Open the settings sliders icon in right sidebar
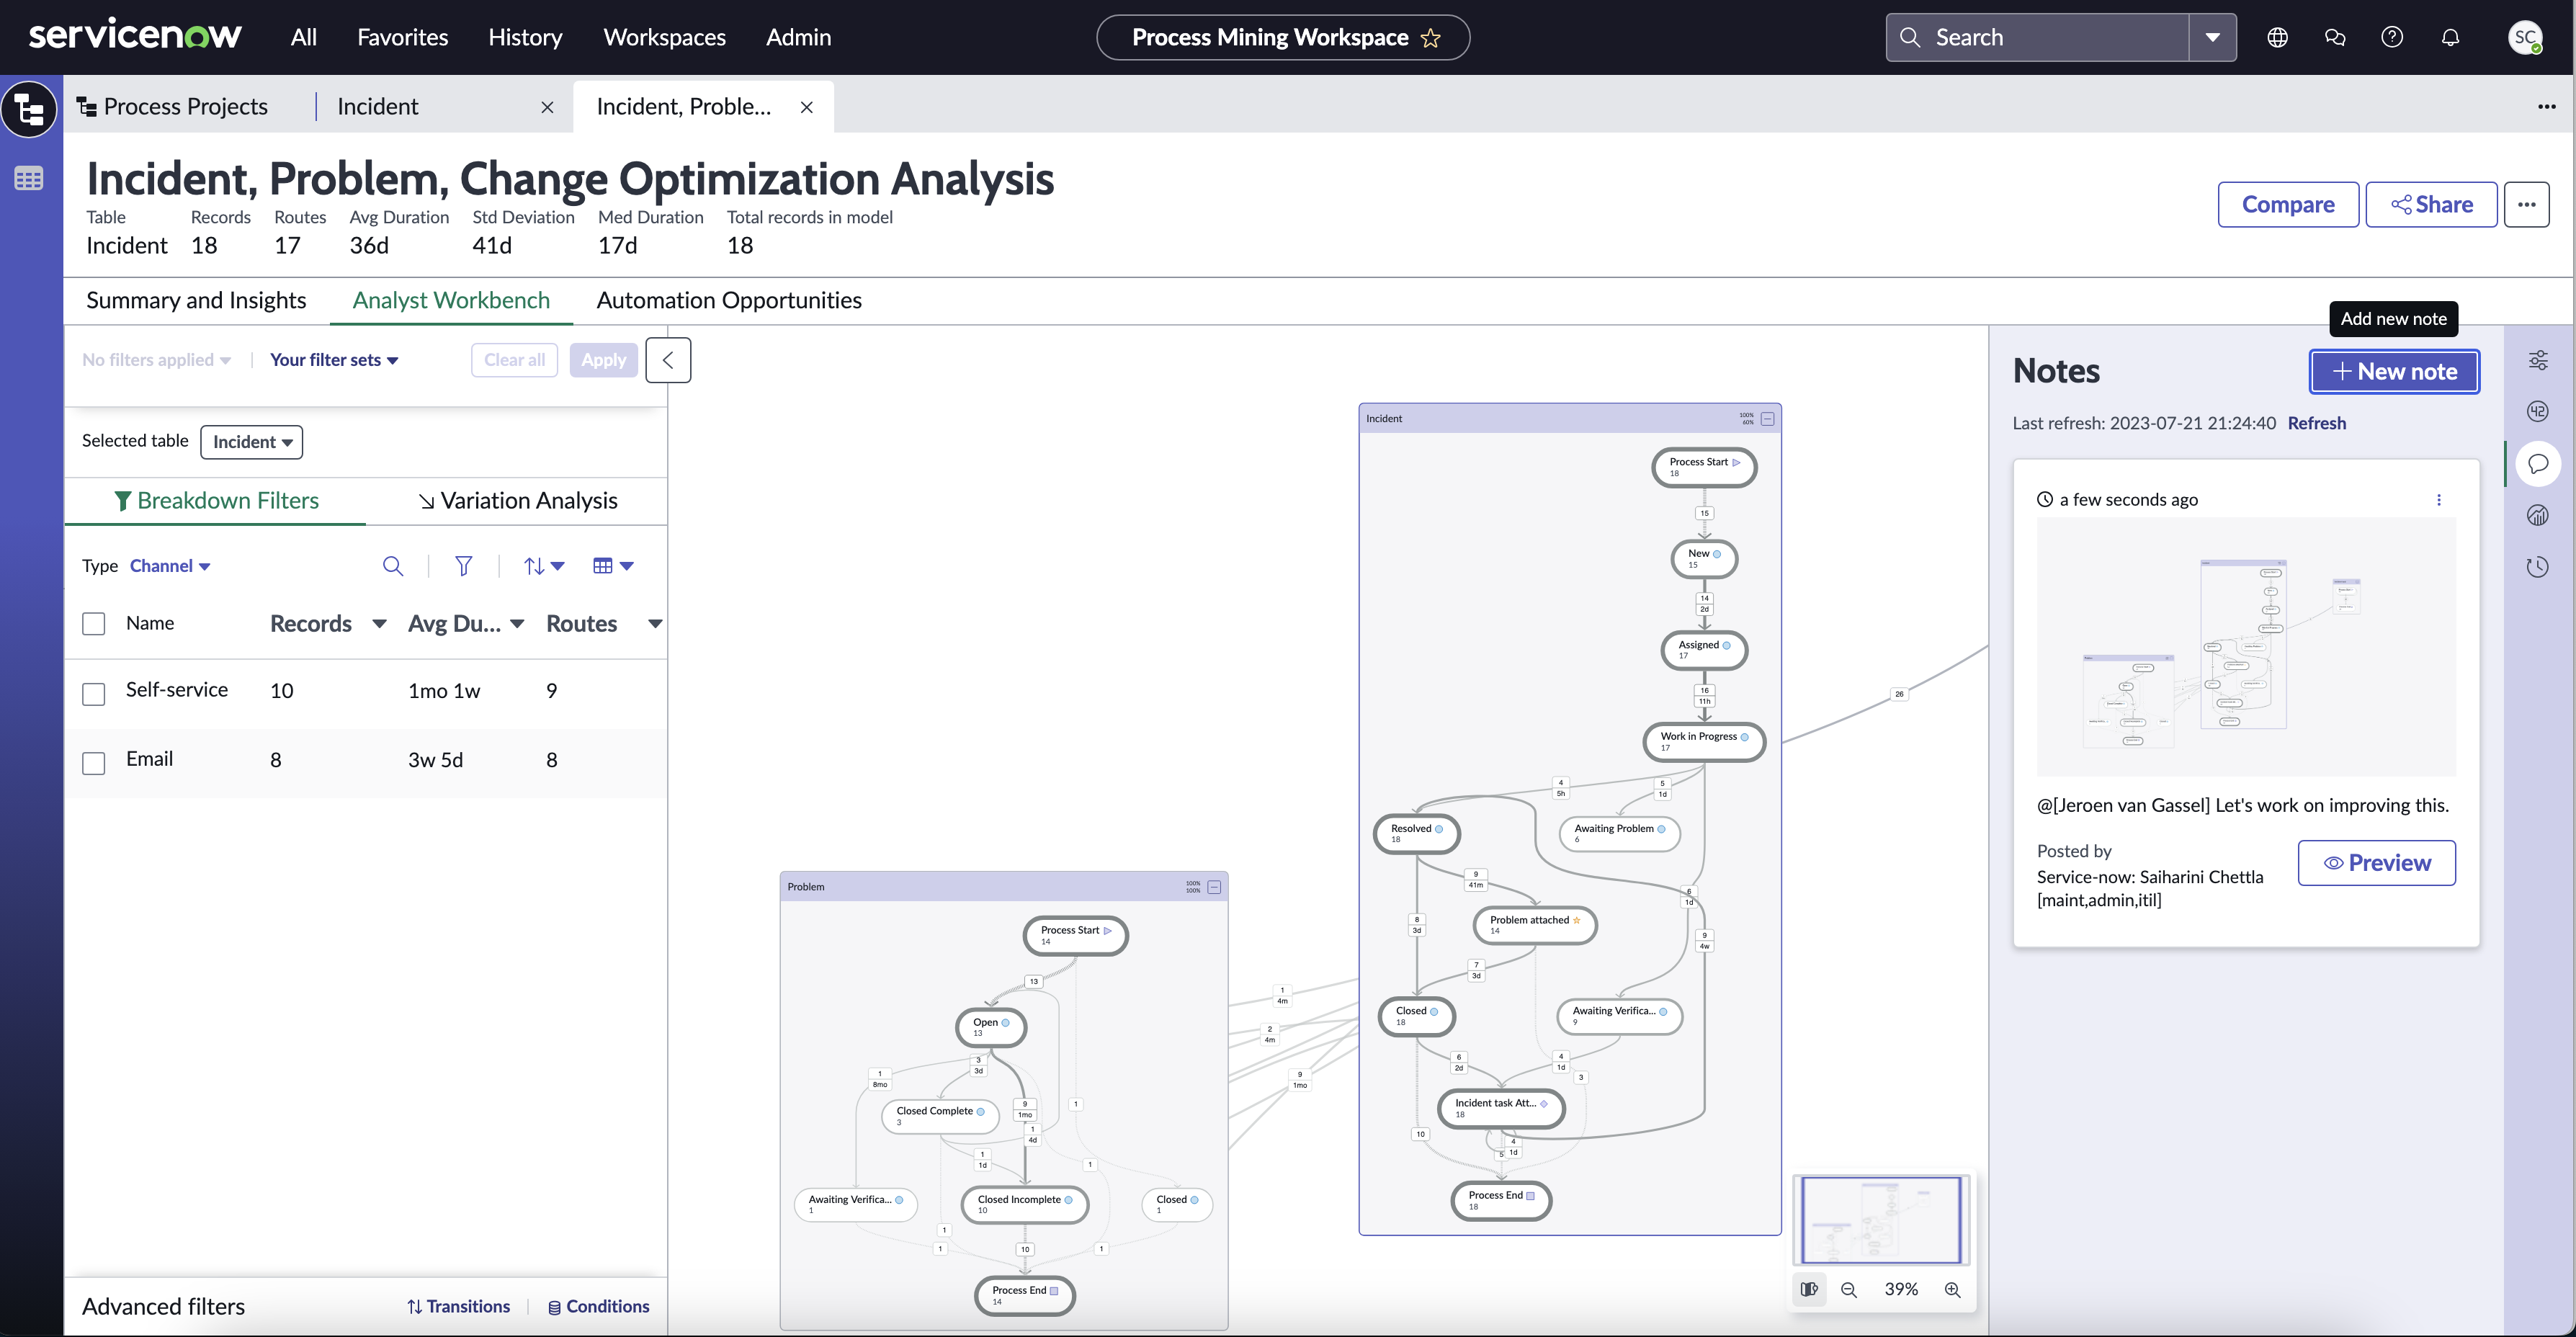 click(x=2538, y=360)
